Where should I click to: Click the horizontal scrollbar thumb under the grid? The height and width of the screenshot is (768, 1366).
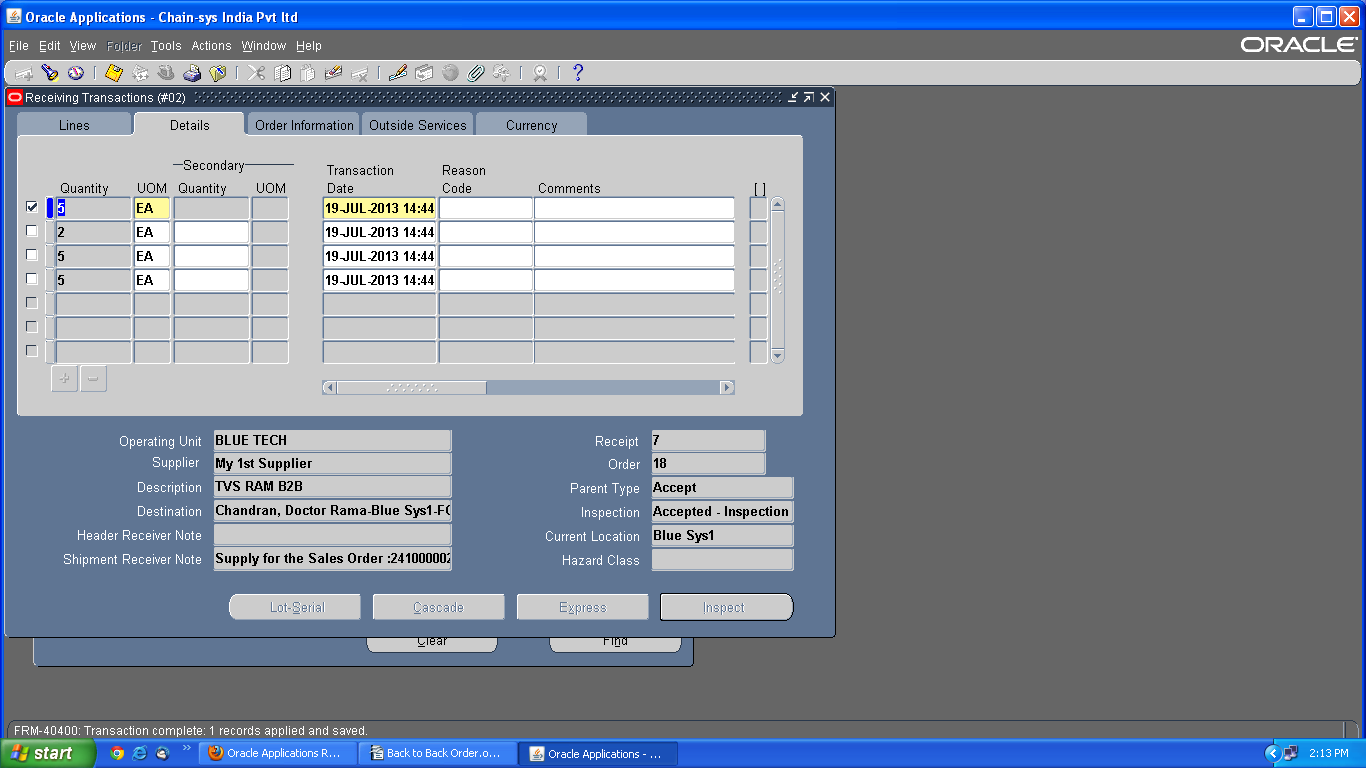point(411,387)
